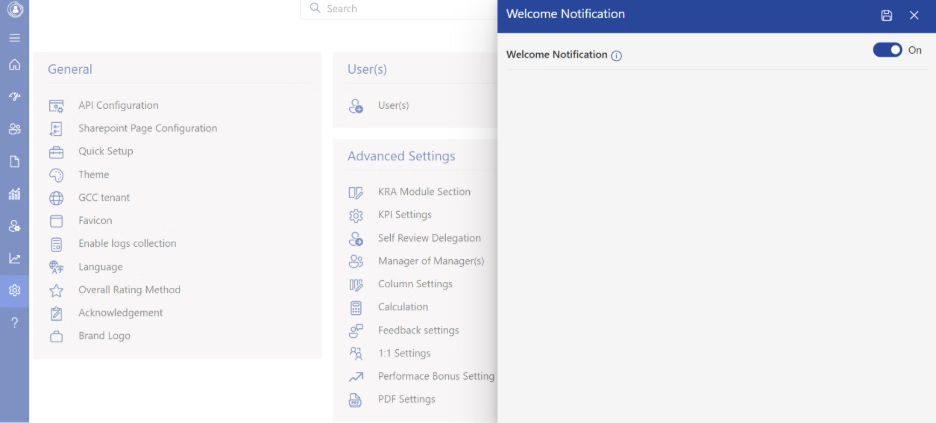Click the Favicon window icon
Viewport: 936px width, 423px height.
point(56,221)
